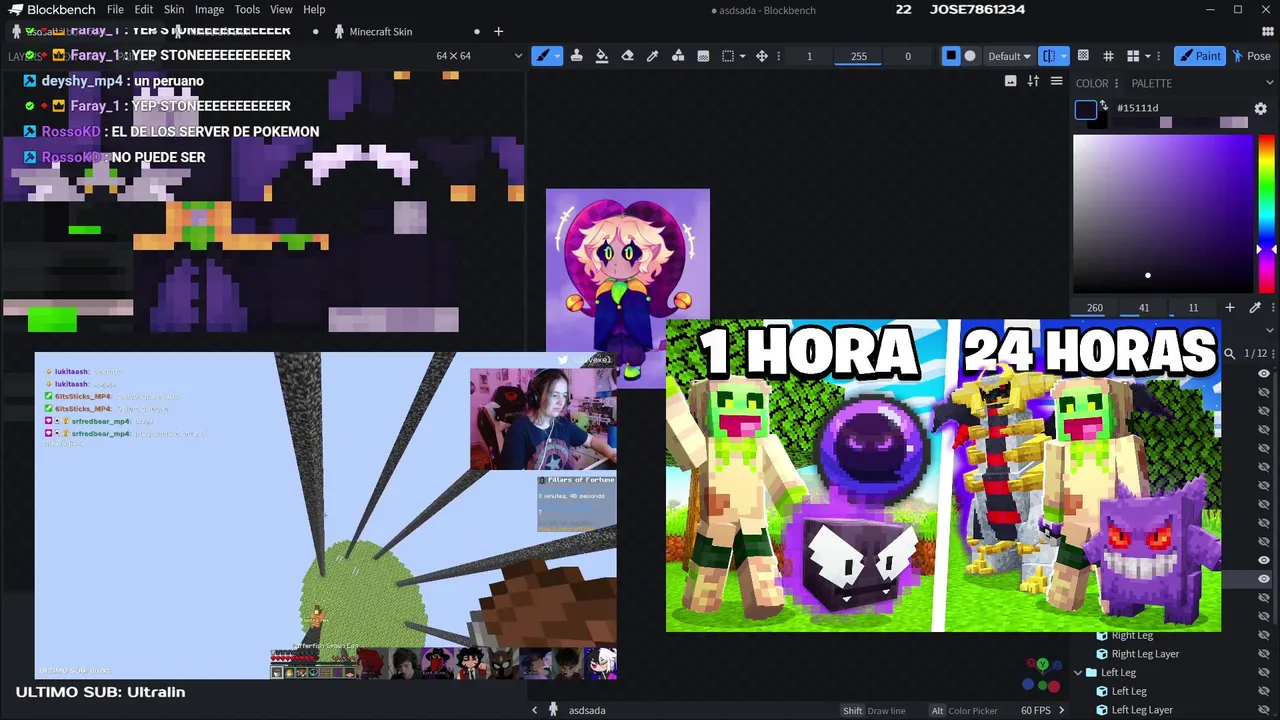Collapse the outliner panel chevron above search
Image resolution: width=1280 pixels, height=720 pixels.
pos(1270,330)
